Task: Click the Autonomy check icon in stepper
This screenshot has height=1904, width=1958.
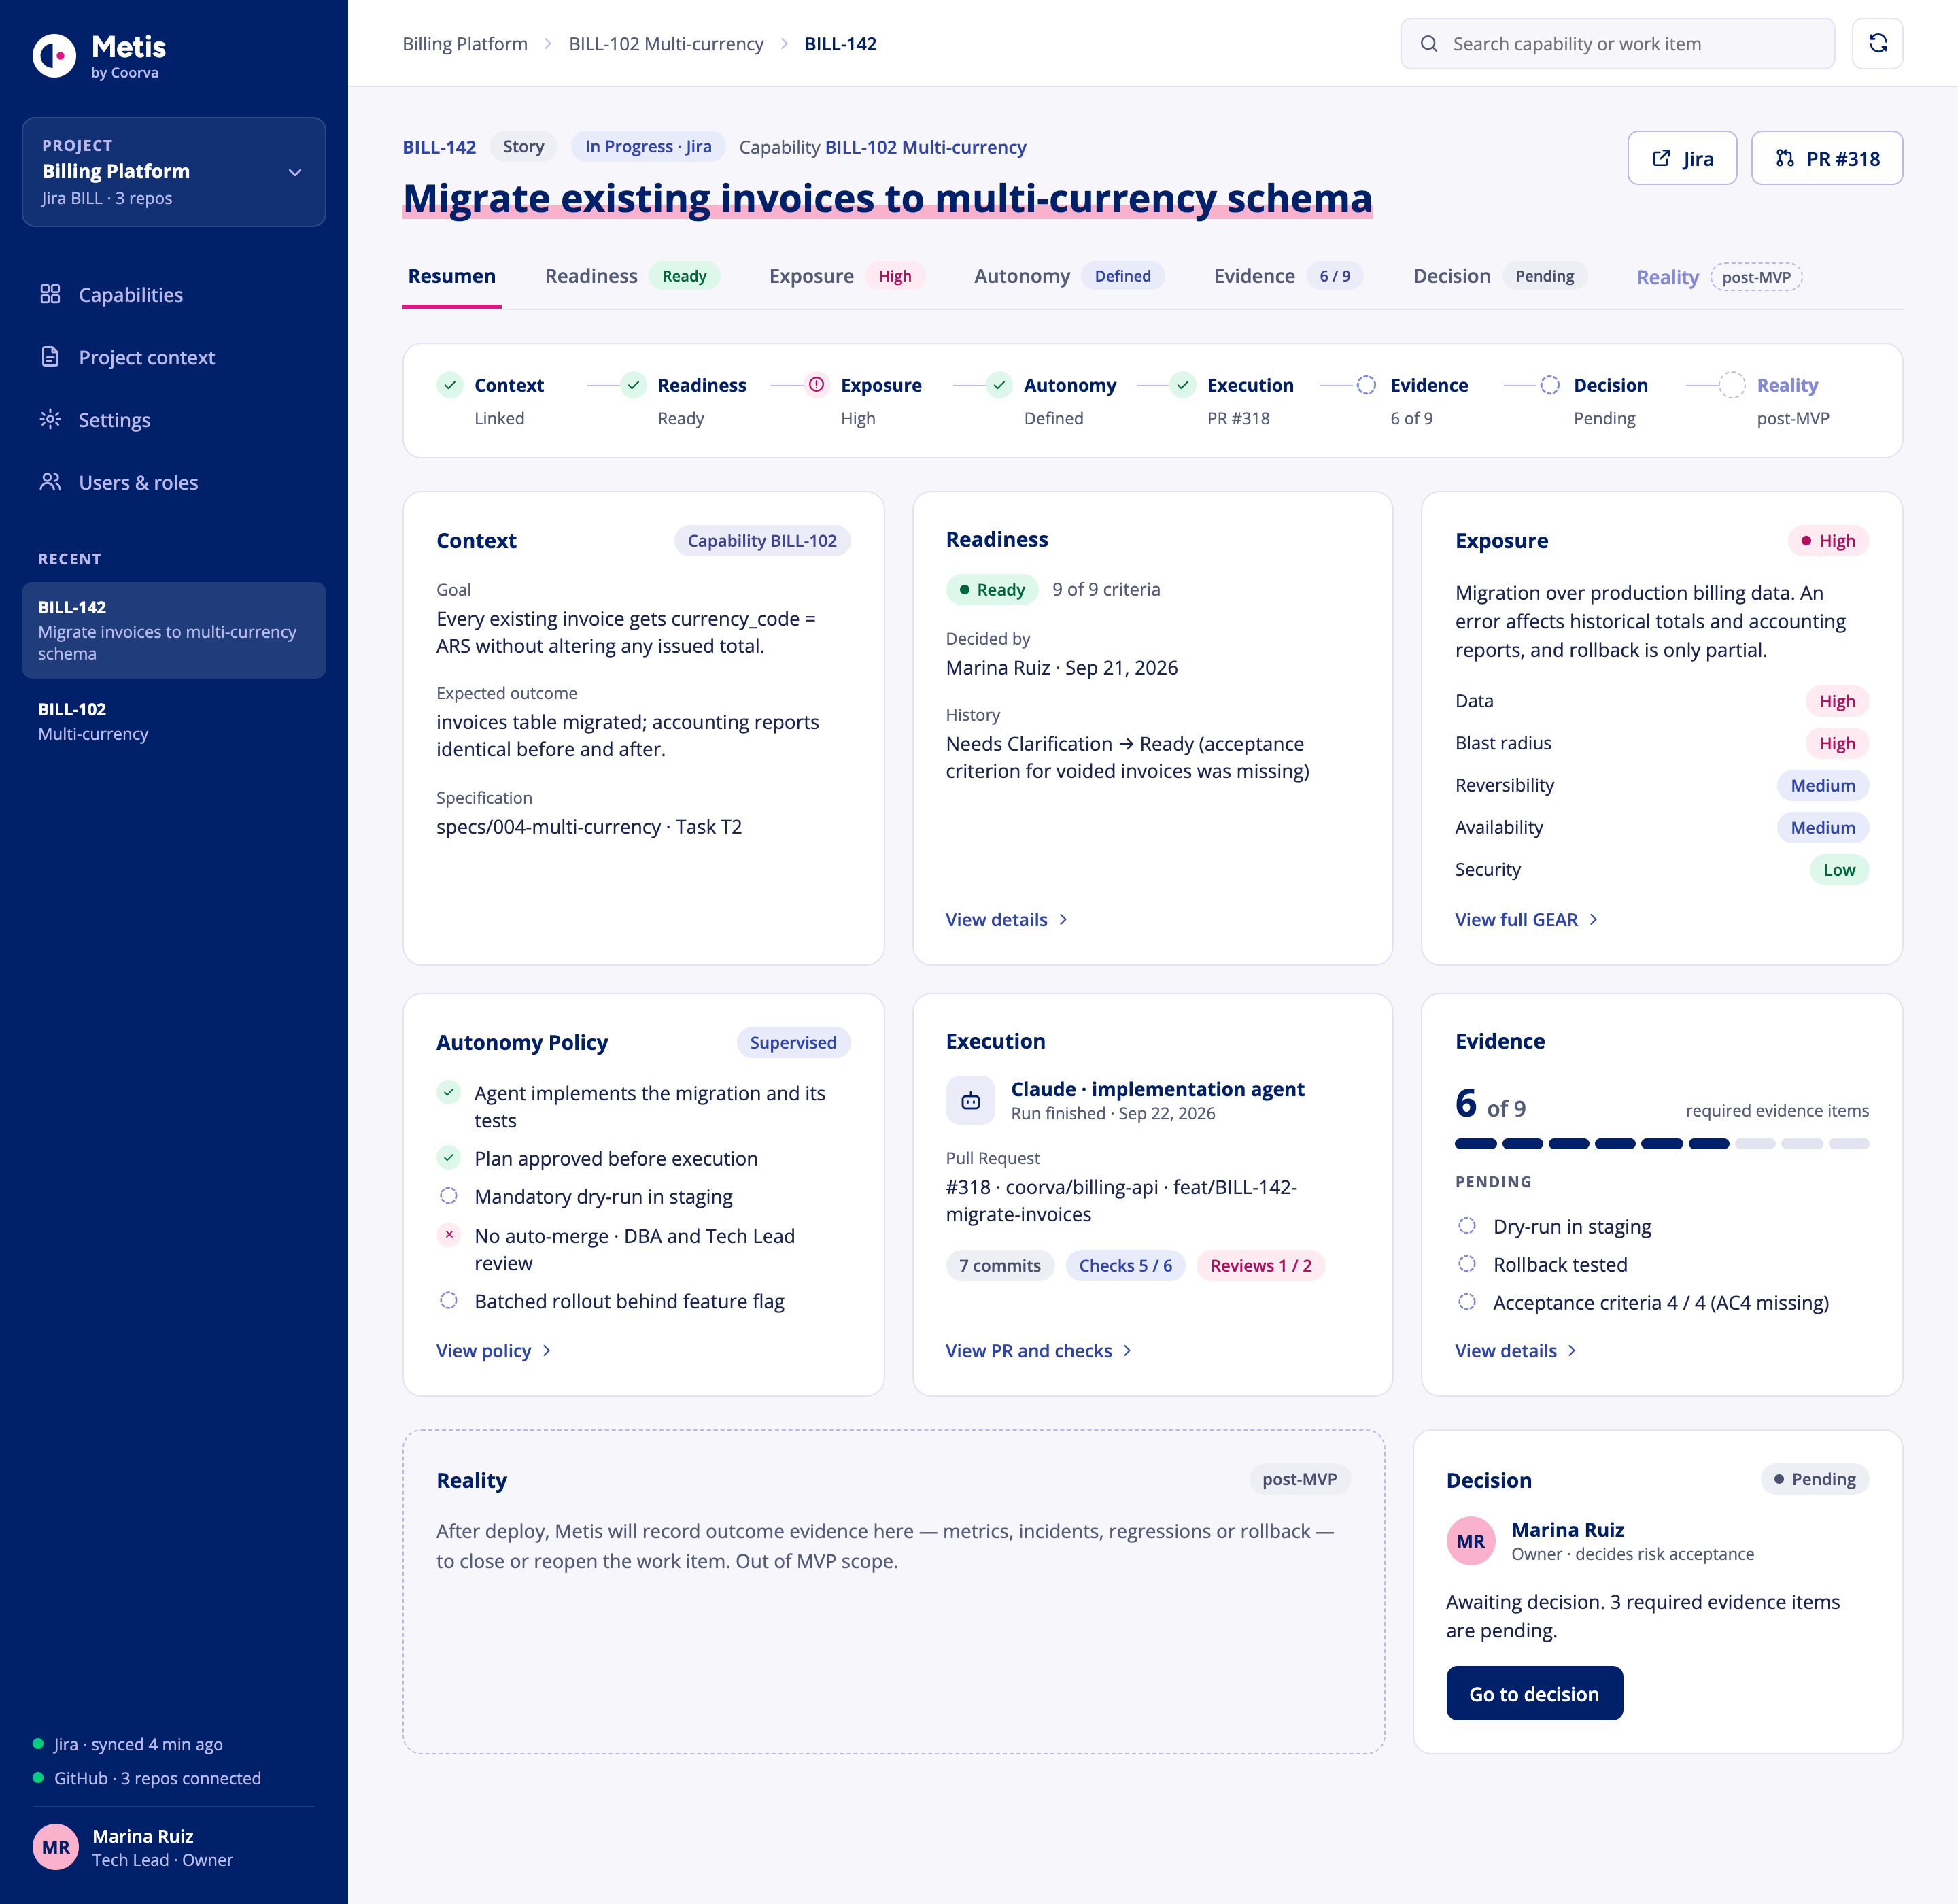Action: (x=999, y=385)
